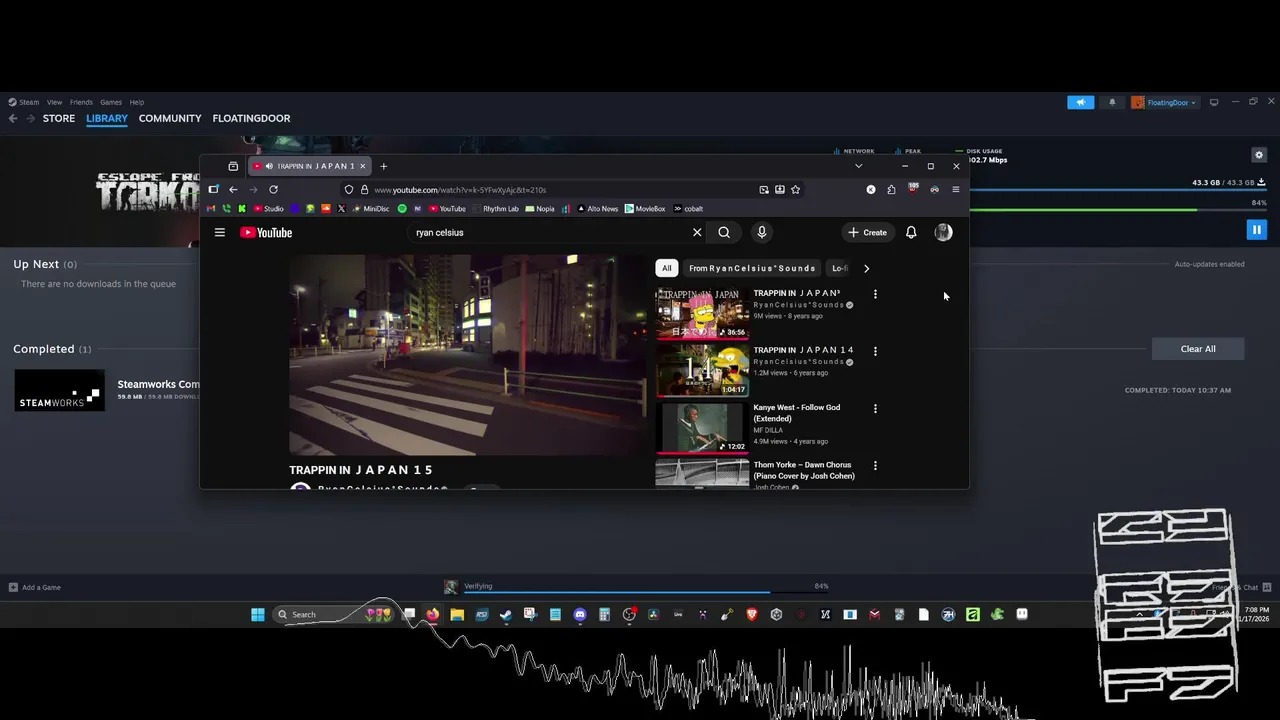The height and width of the screenshot is (720, 1280).
Task: Click the YouTube logo home link
Action: [266, 232]
